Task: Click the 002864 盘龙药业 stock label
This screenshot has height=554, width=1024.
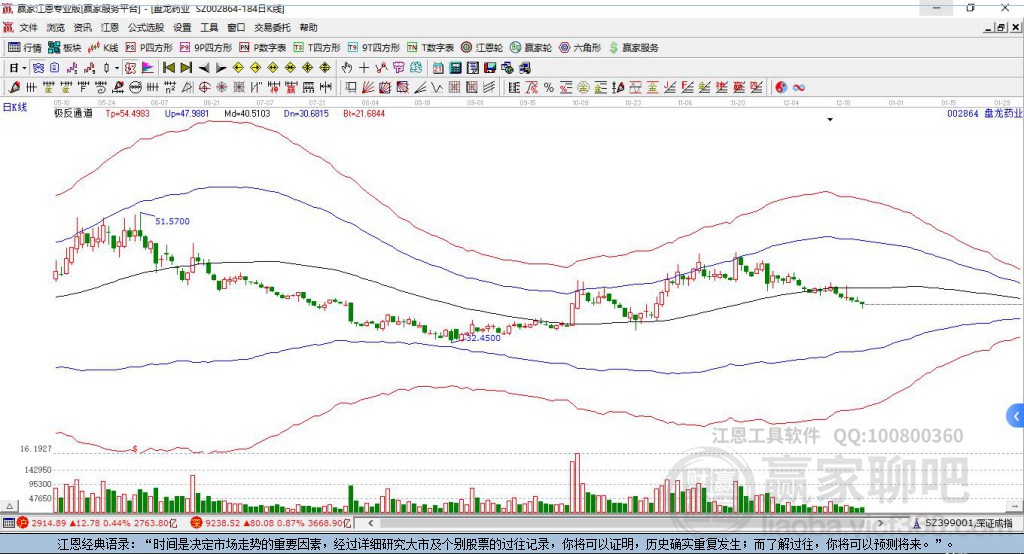Action: click(x=984, y=113)
